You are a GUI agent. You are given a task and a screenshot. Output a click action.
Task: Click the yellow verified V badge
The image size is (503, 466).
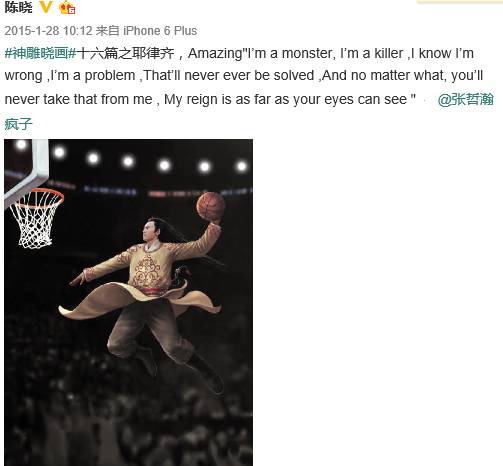[x=46, y=7]
